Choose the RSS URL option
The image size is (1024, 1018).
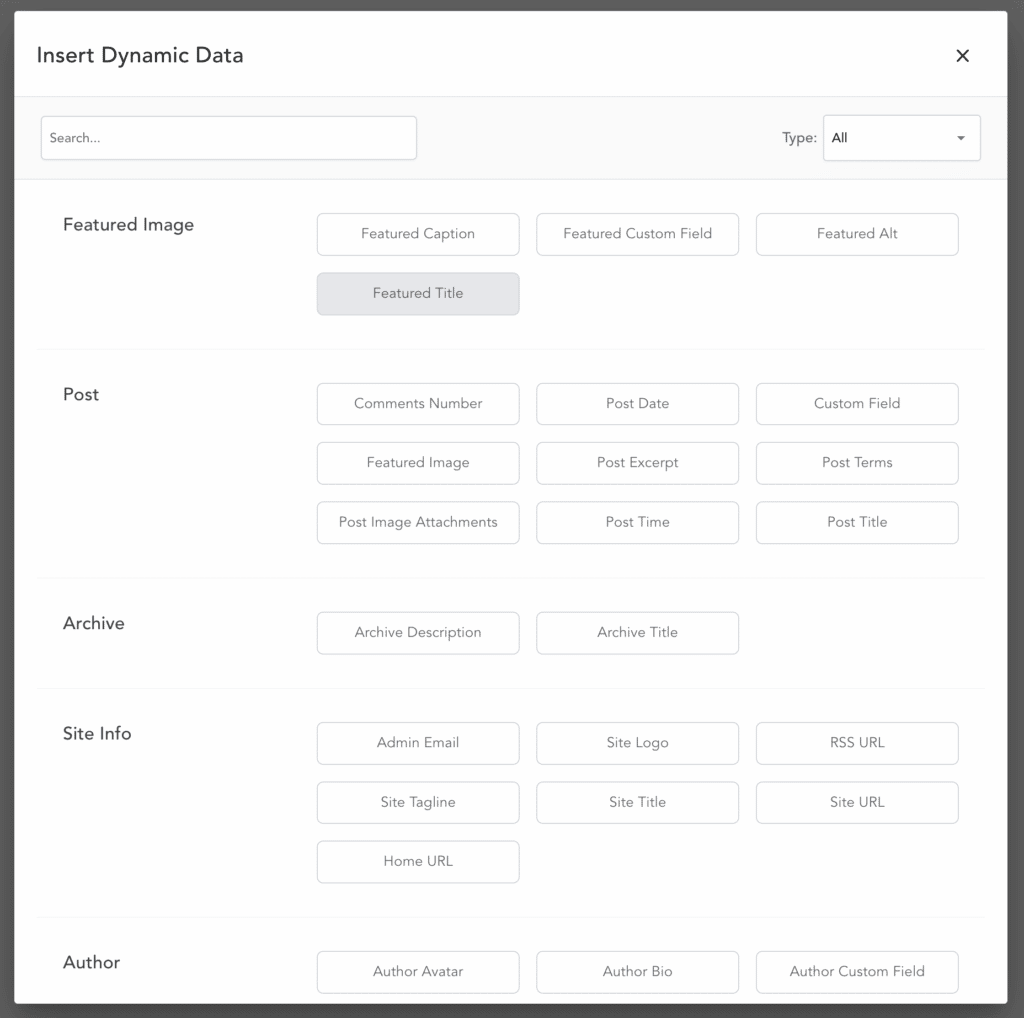[x=857, y=743]
